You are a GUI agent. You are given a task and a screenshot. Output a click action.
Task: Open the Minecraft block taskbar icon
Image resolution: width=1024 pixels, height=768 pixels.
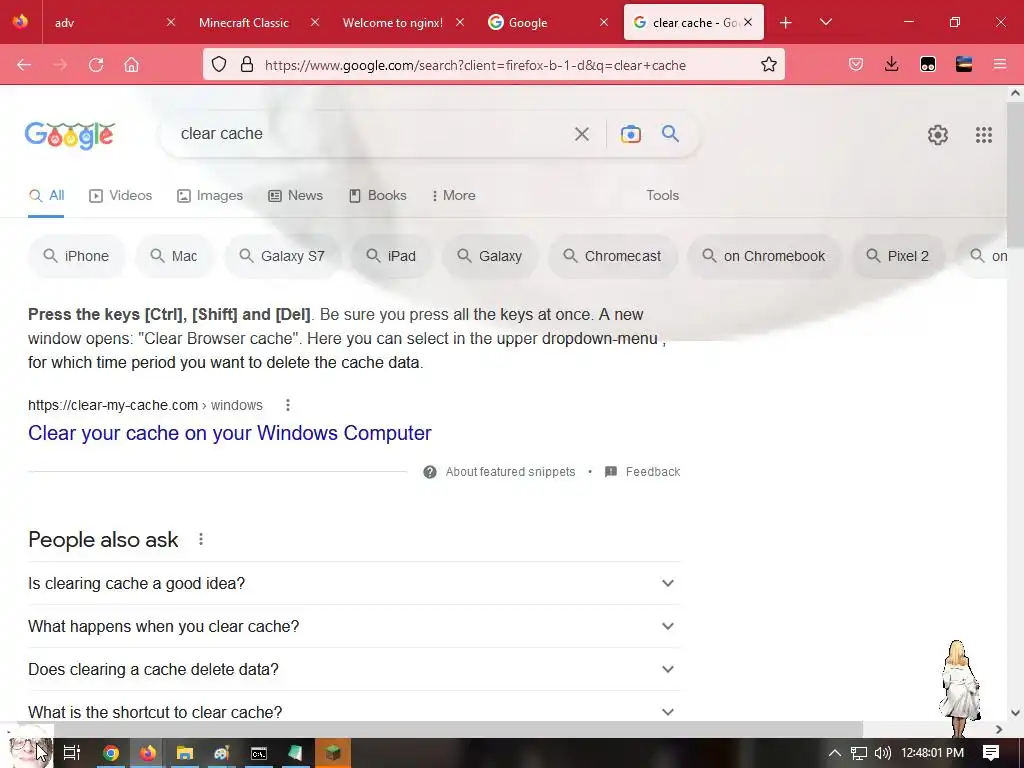[x=333, y=753]
